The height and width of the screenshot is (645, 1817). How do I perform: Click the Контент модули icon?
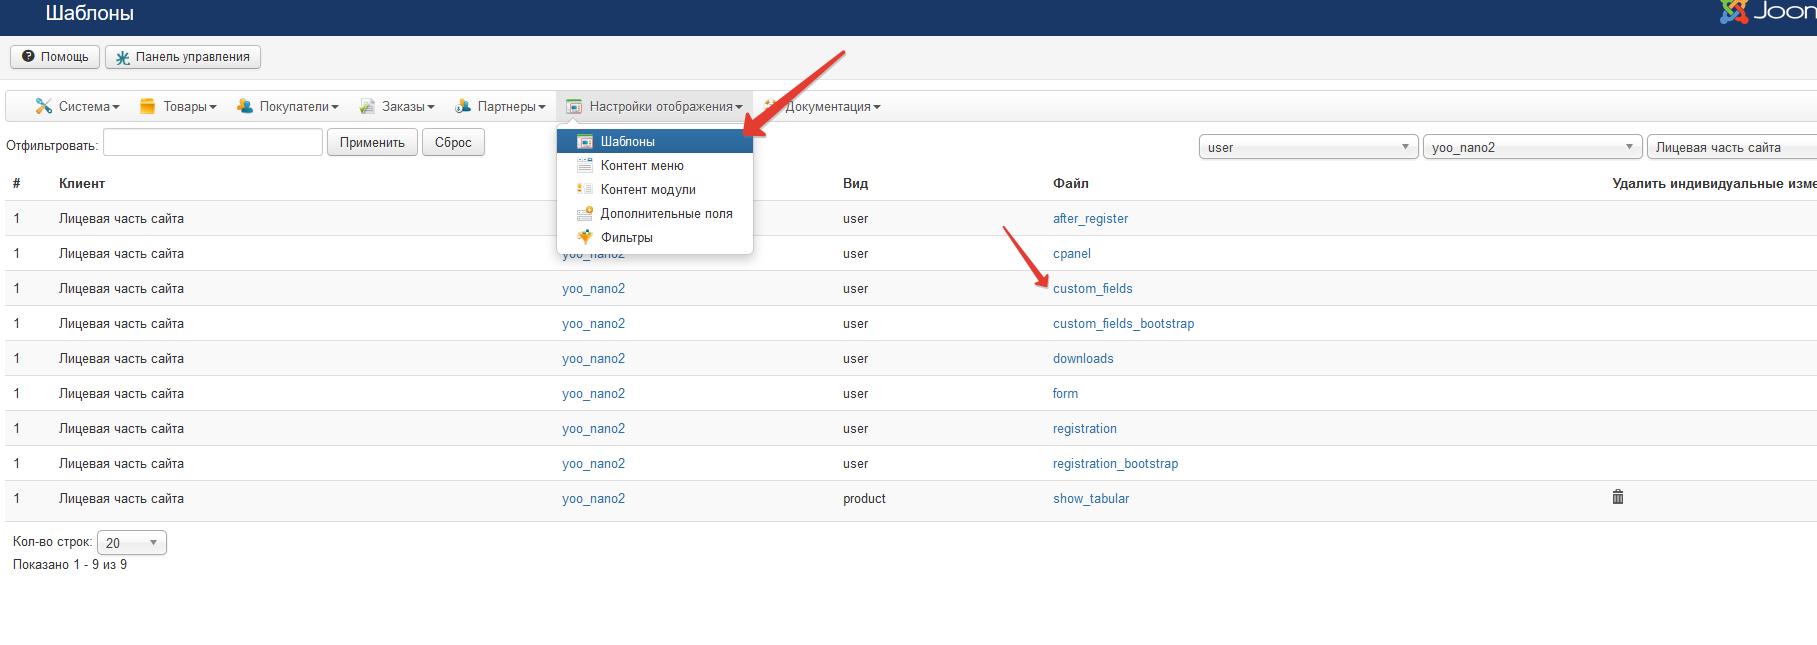[585, 189]
